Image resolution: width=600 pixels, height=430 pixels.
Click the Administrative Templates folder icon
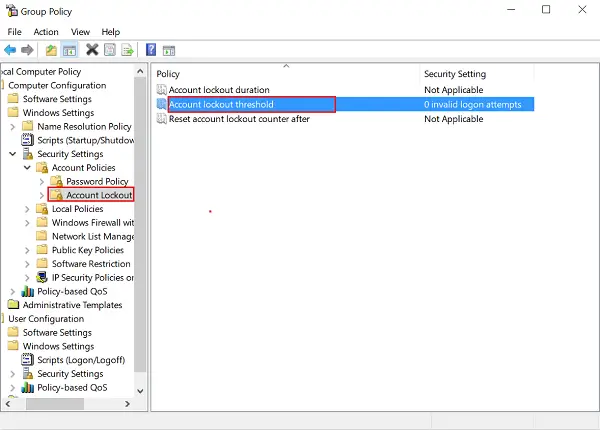point(13,305)
